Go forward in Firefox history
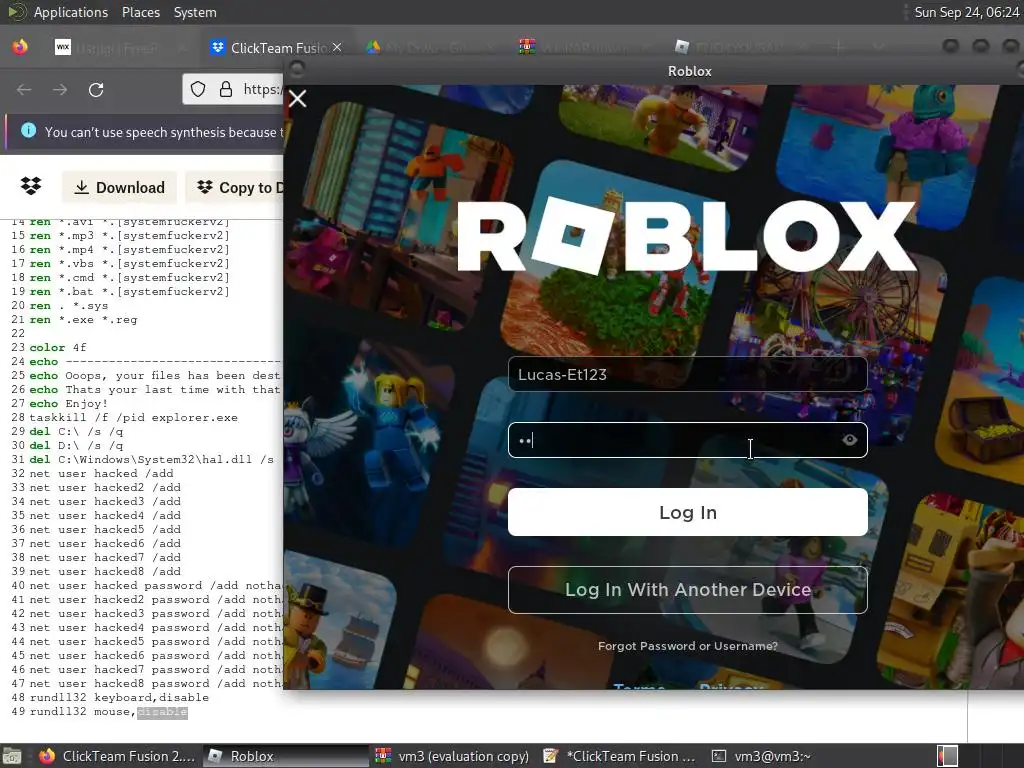Viewport: 1024px width, 768px height. (60, 89)
